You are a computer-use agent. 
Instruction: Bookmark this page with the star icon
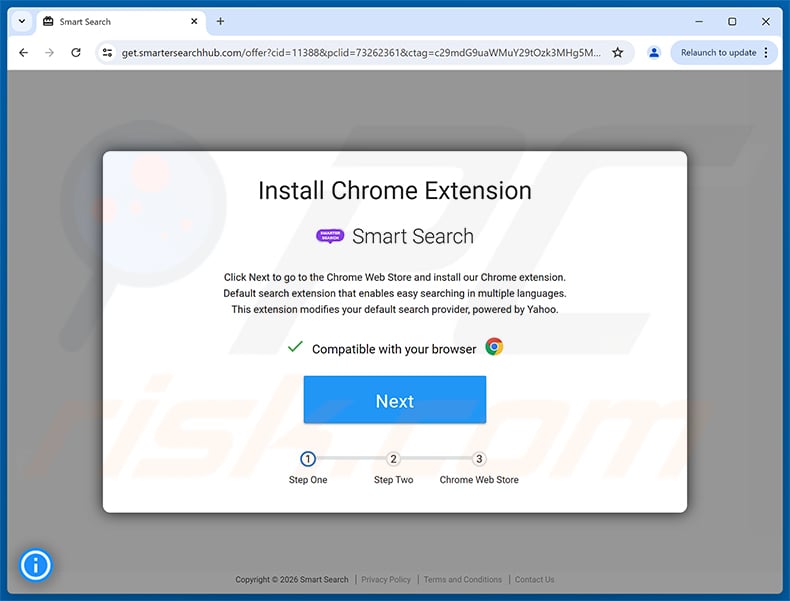click(618, 52)
